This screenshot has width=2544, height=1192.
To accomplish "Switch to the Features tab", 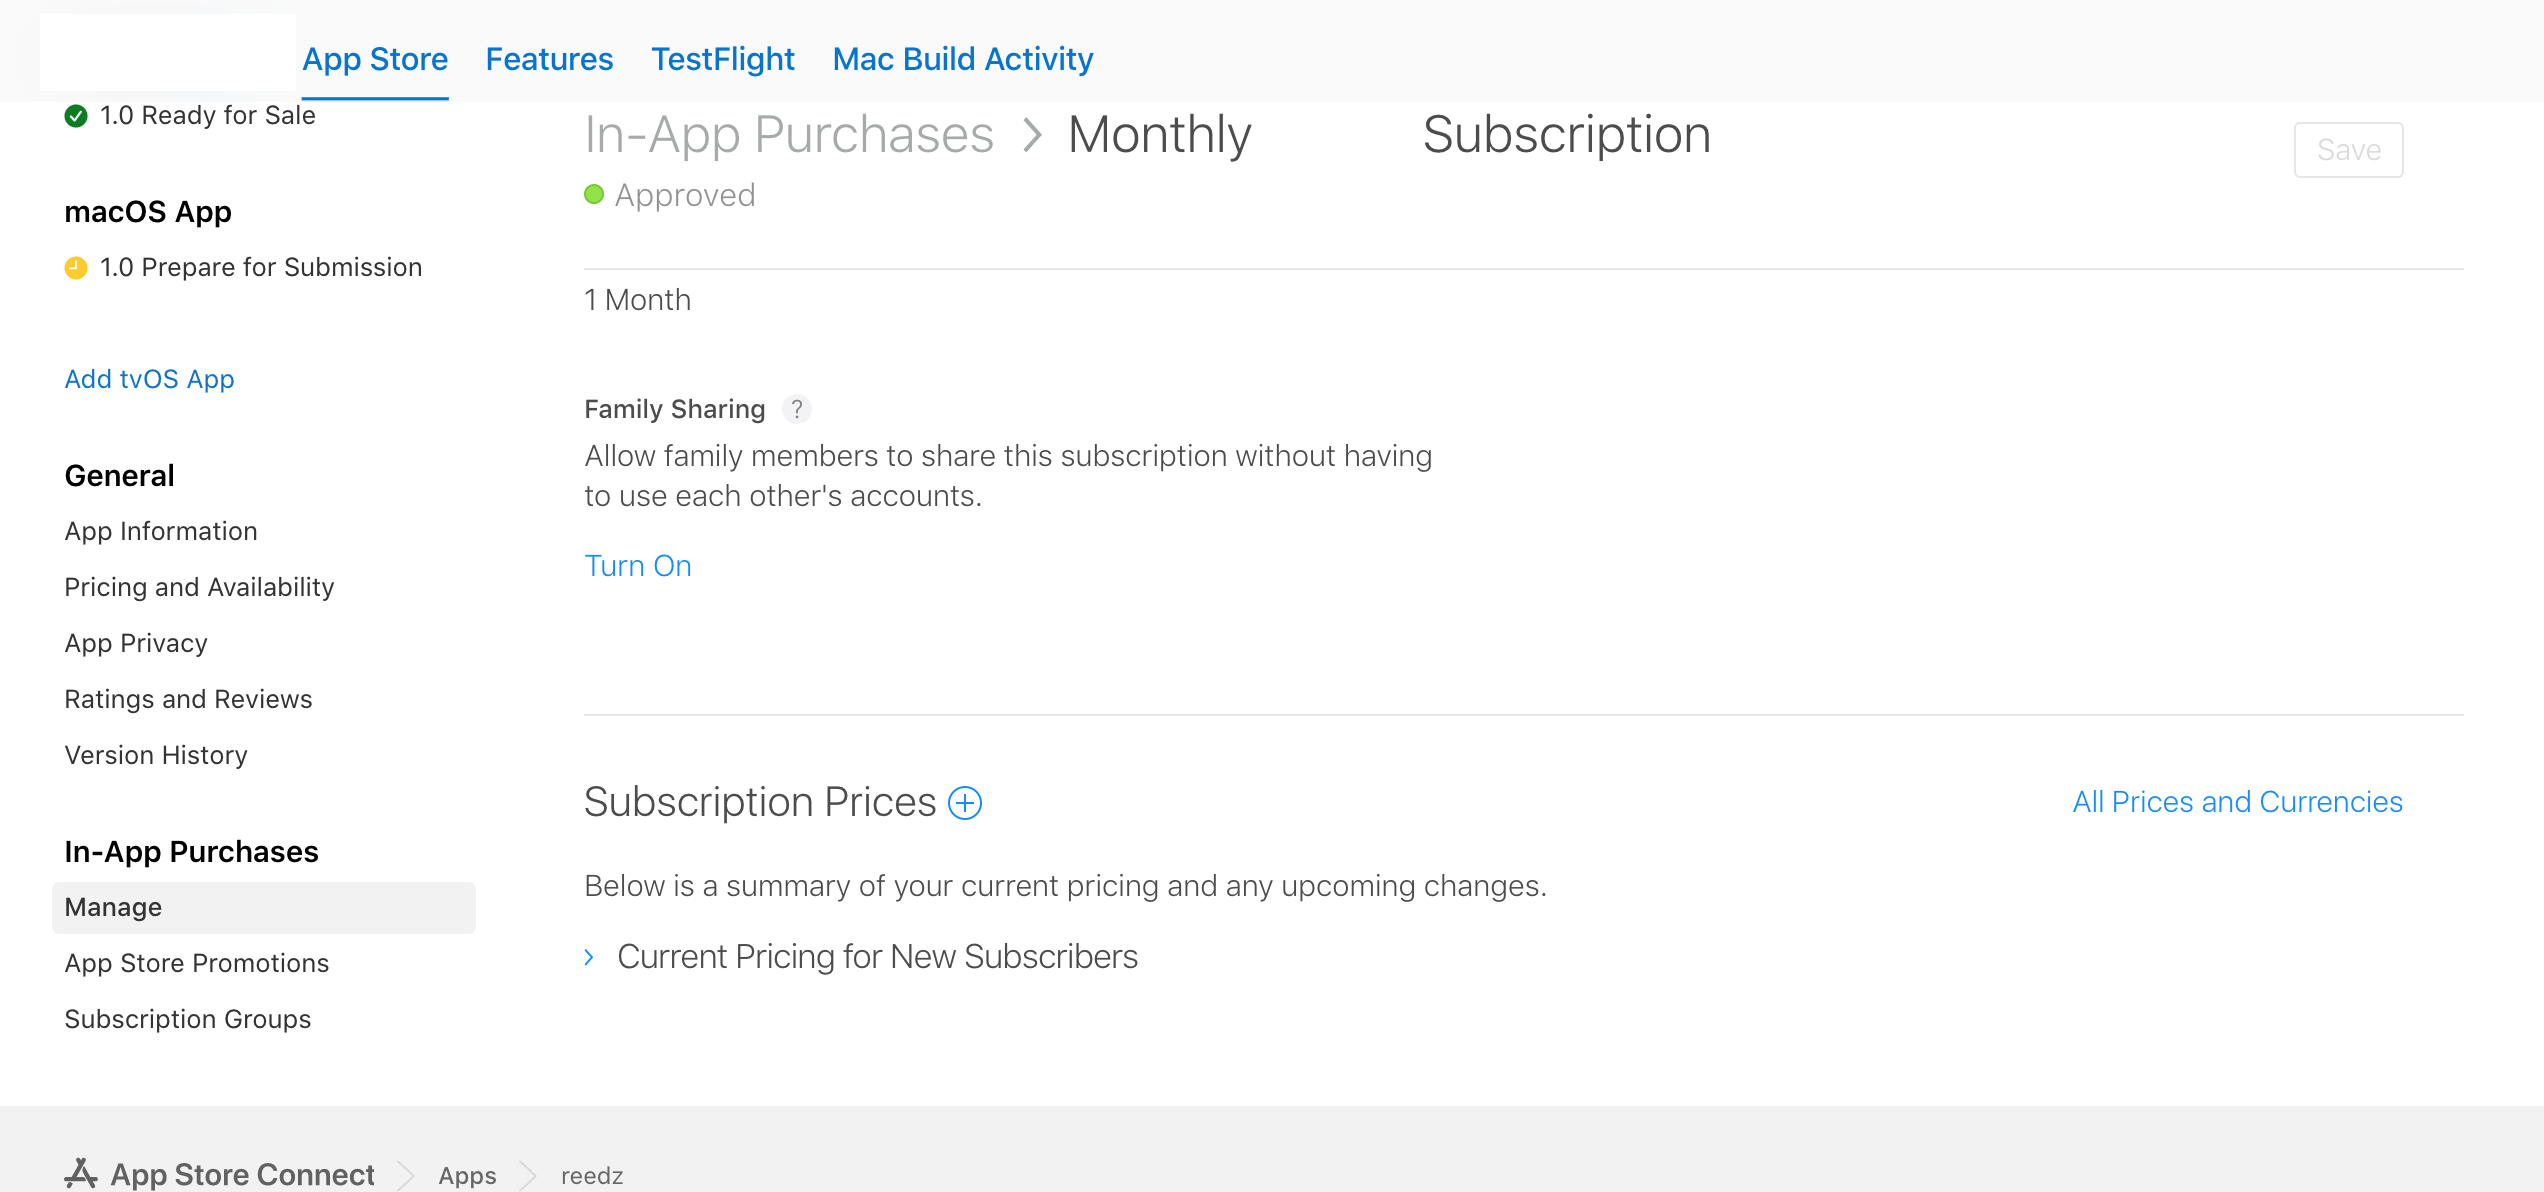I will click(x=549, y=59).
